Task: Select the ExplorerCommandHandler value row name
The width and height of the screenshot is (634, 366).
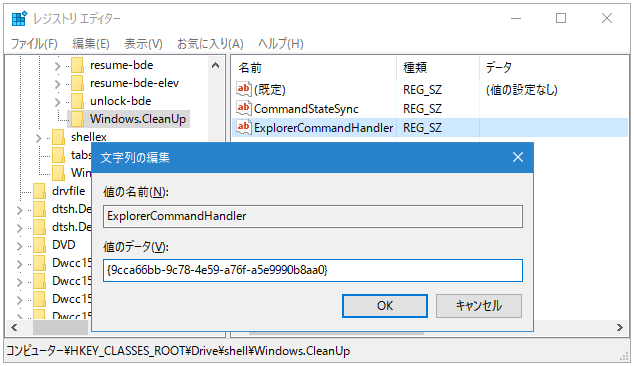Action: pyautogui.click(x=323, y=127)
